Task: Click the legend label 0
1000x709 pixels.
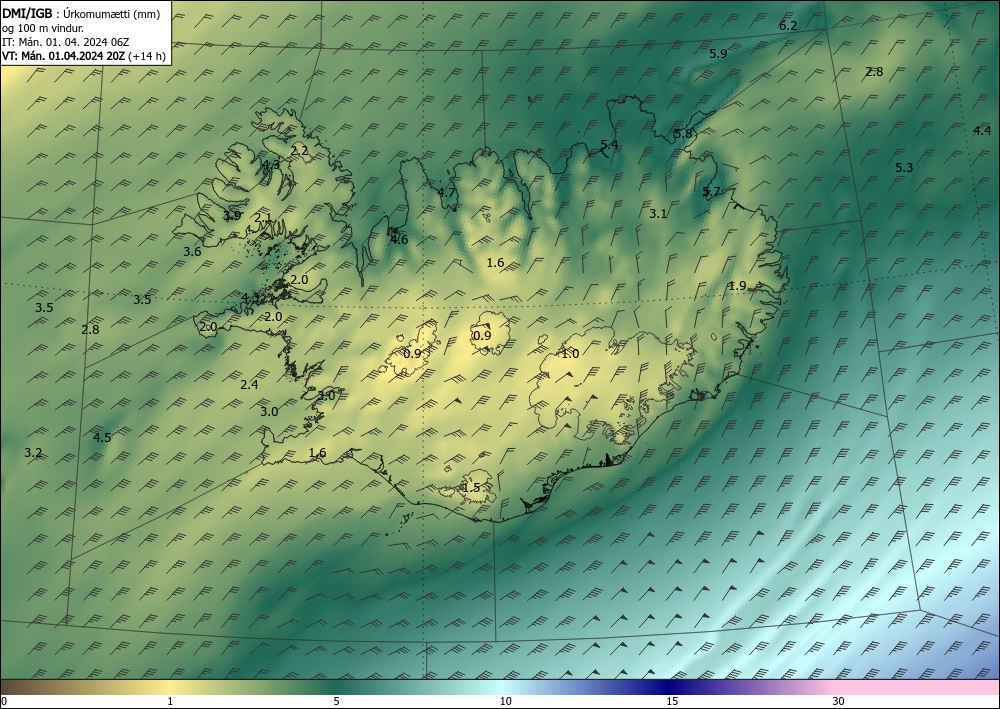Action: click(4, 702)
